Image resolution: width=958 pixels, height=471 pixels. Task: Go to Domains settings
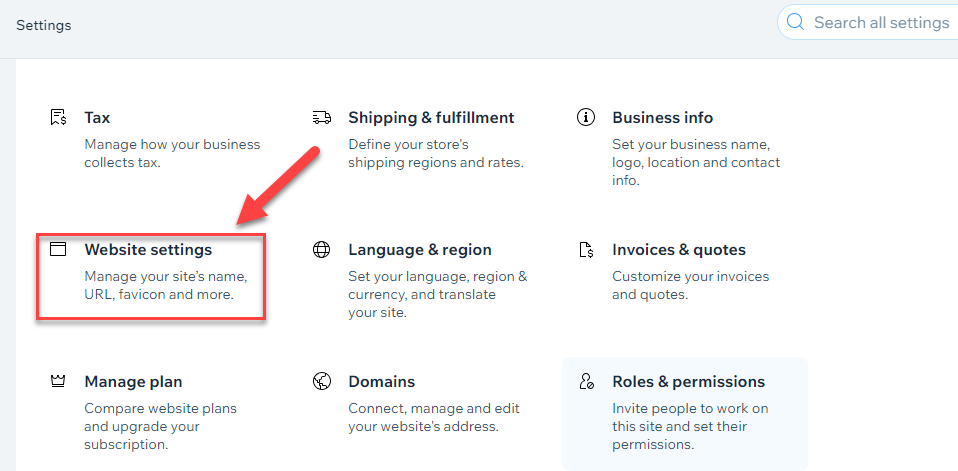point(381,382)
